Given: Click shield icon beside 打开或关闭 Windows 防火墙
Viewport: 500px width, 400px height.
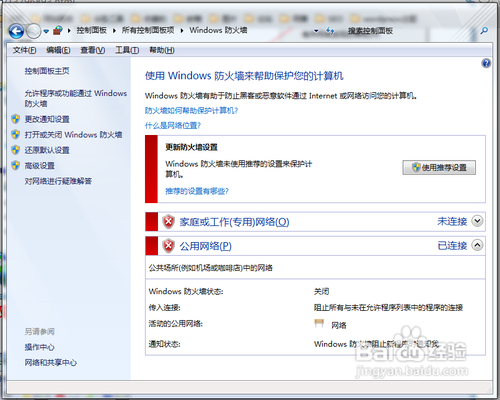Looking at the screenshot, I should 15,134.
